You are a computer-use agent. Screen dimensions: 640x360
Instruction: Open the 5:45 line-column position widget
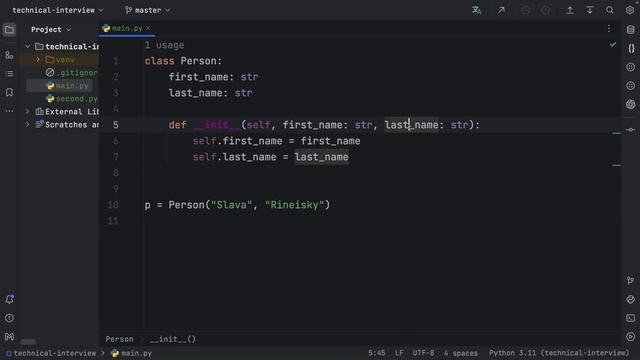[x=376, y=353]
